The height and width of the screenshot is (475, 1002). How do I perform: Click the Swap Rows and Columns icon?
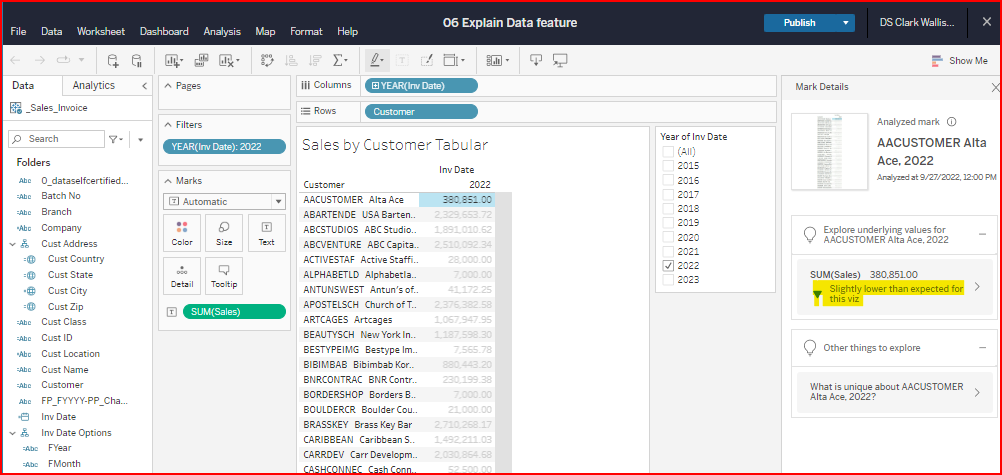point(267,60)
